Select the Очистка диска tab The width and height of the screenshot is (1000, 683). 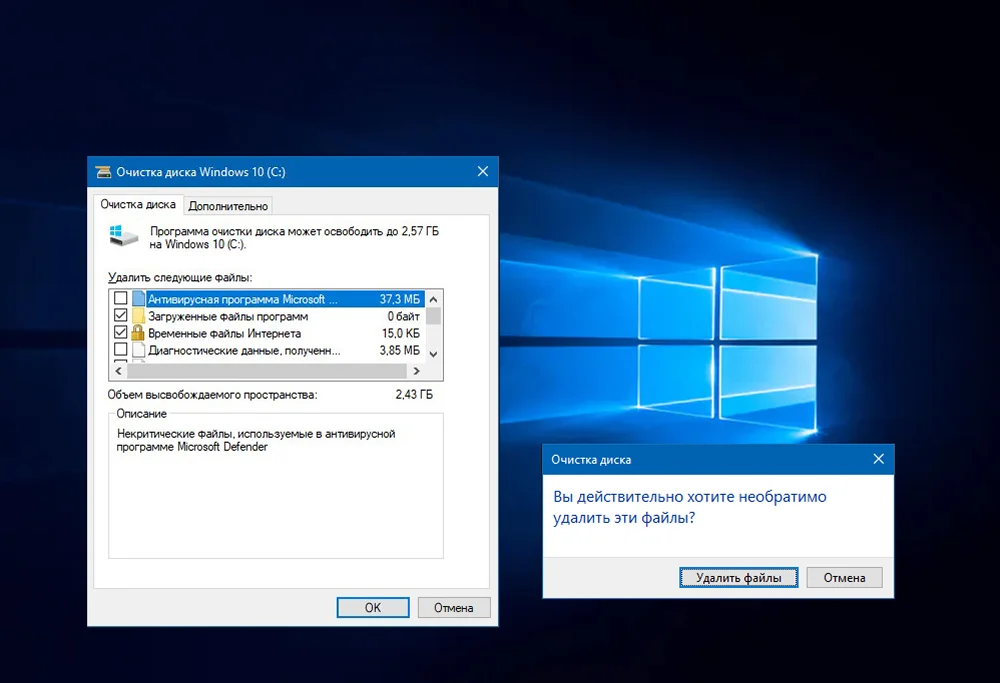click(138, 205)
